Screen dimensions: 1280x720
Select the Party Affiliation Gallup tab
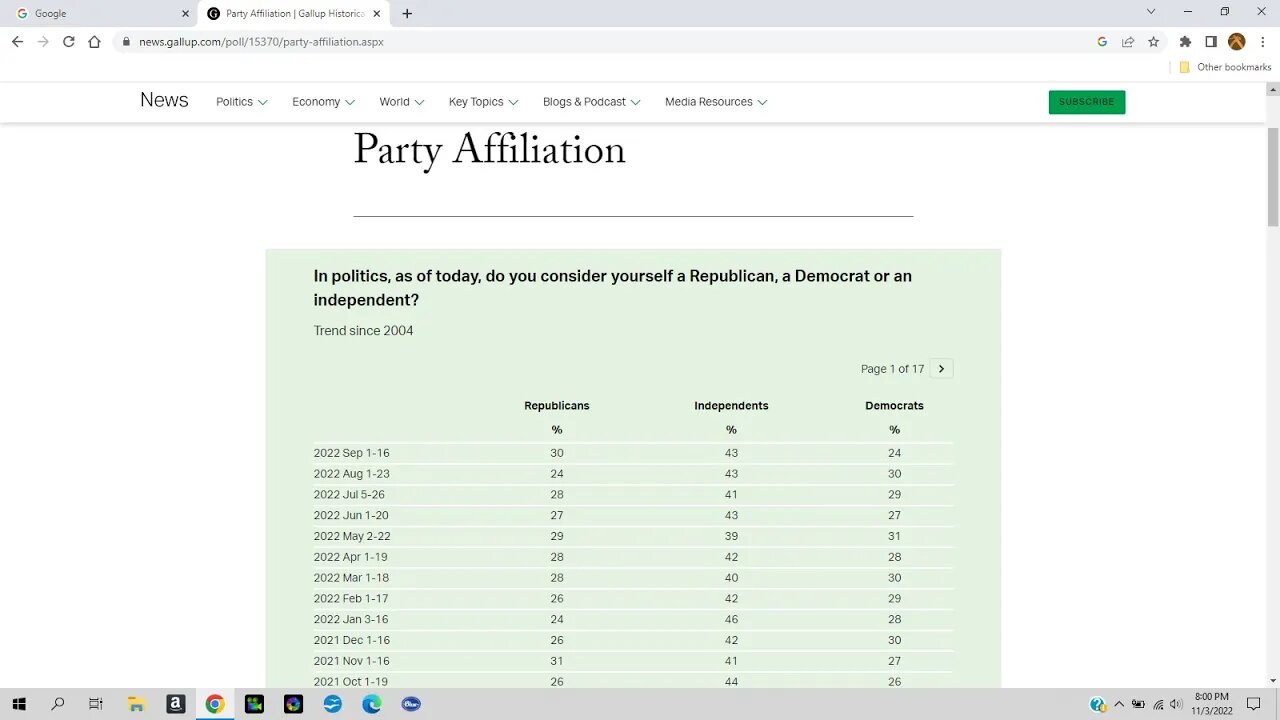point(294,14)
